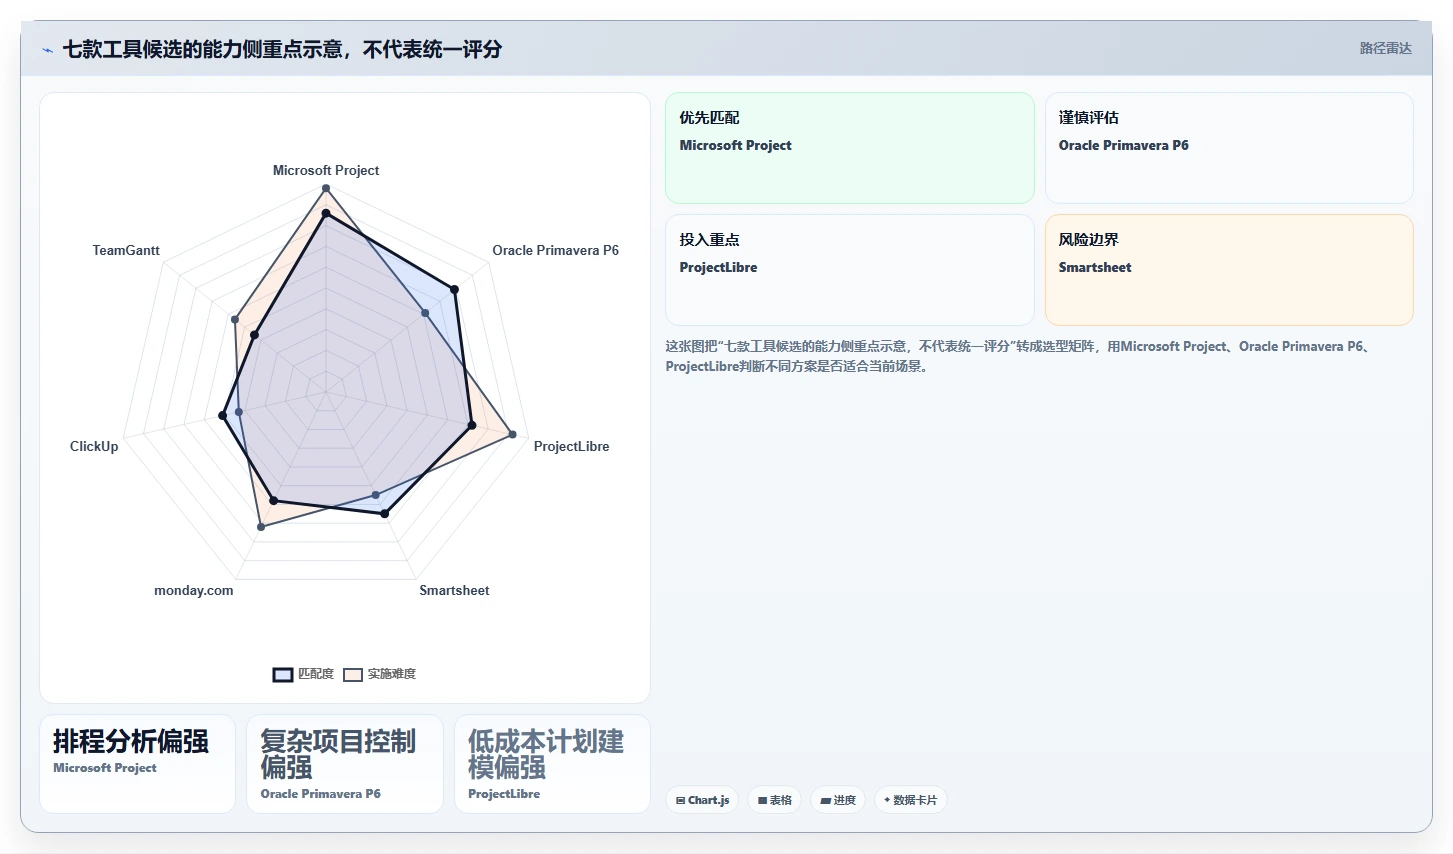Click the ProjectLibre radar axis label
Screen dimensions: 1453x854
pyautogui.click(x=571, y=447)
